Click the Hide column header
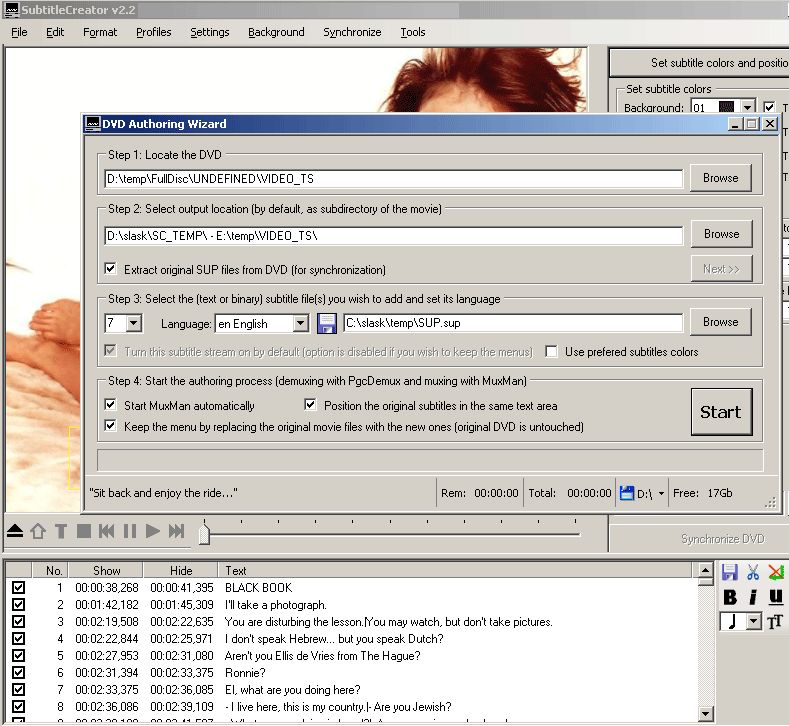The height and width of the screenshot is (726, 789). tap(181, 571)
